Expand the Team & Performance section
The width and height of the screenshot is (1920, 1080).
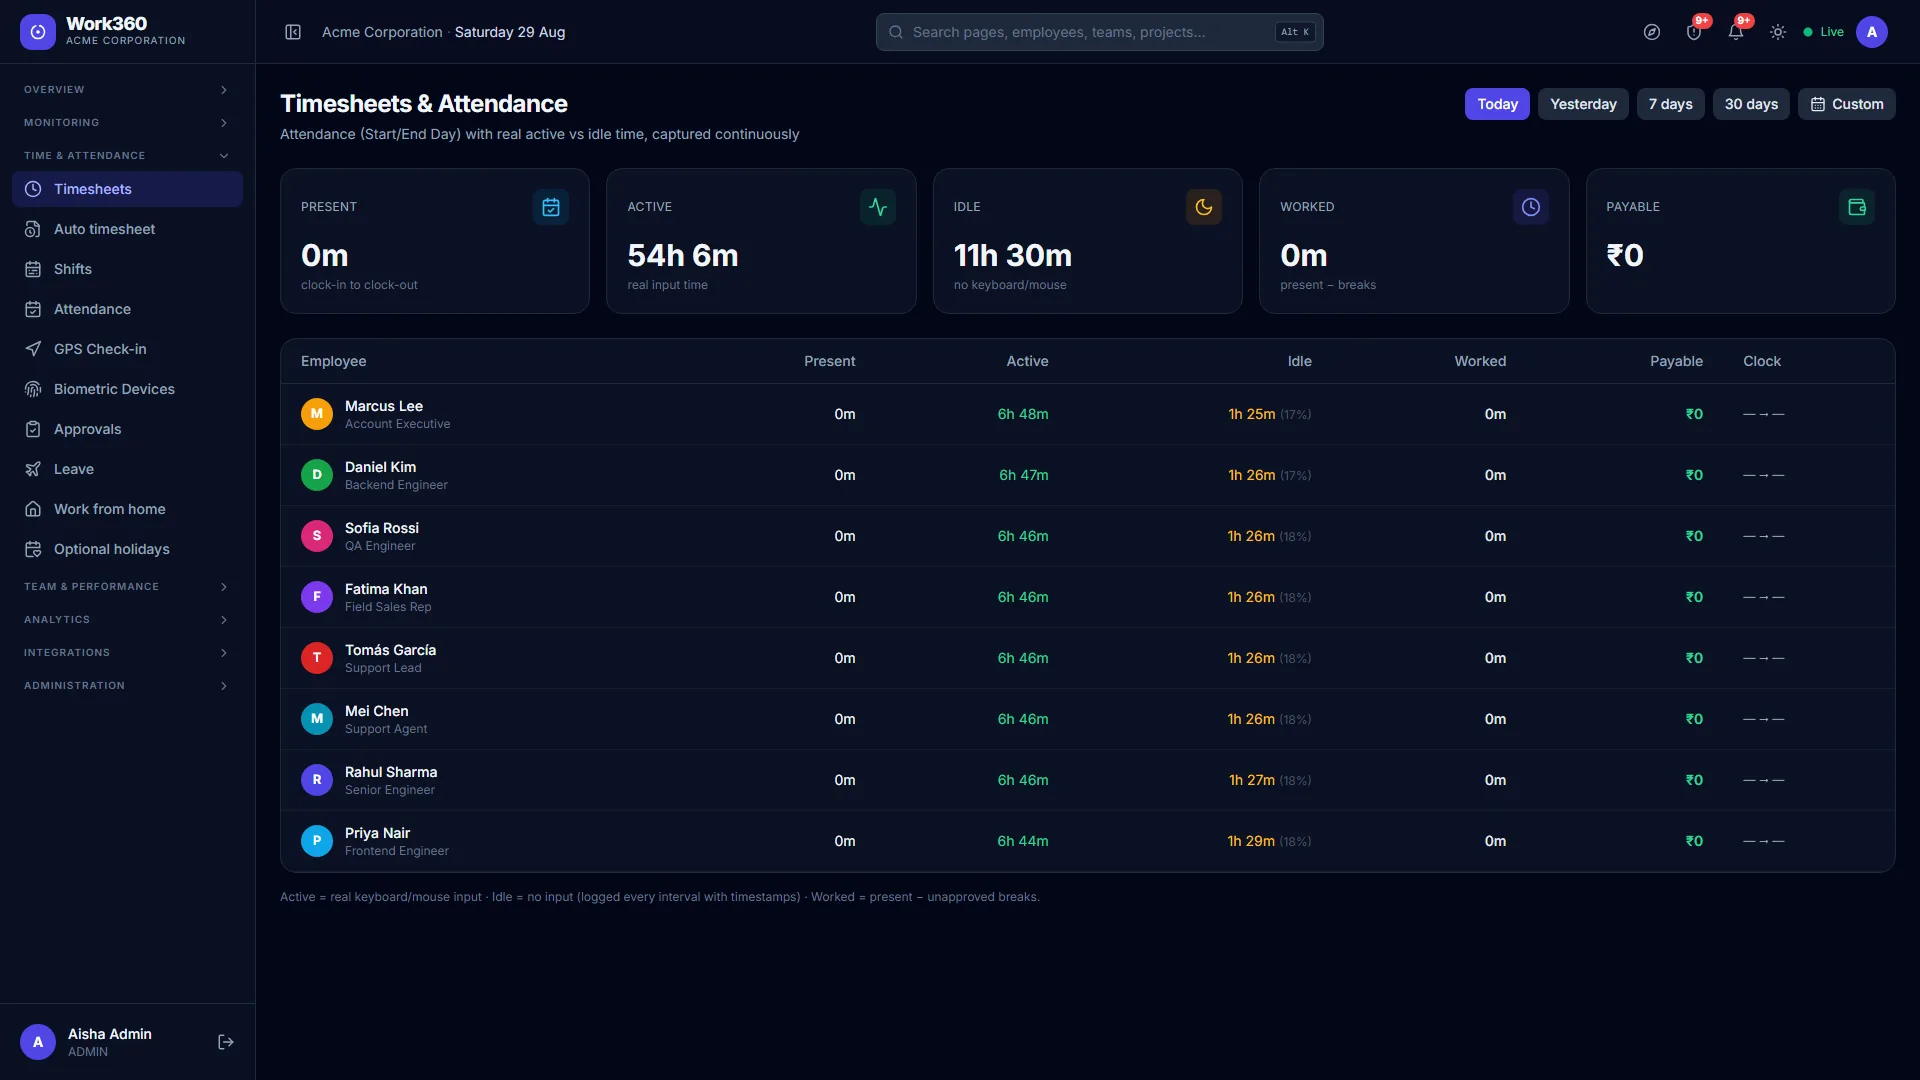click(x=127, y=587)
